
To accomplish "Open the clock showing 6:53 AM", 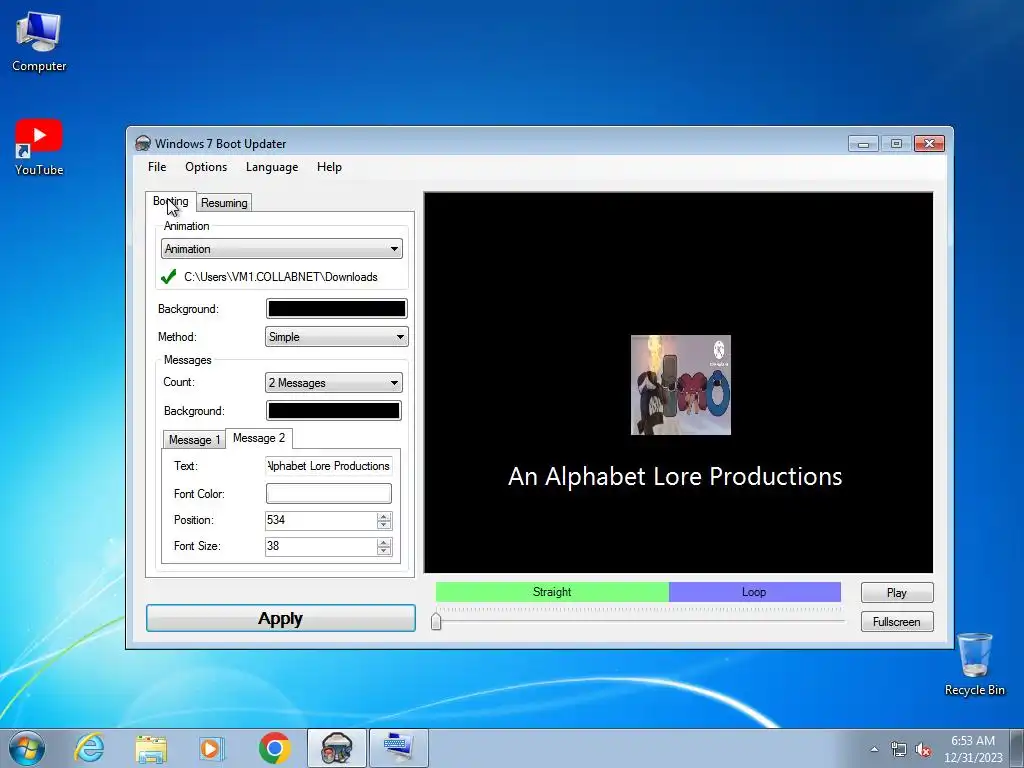I will click(x=973, y=748).
